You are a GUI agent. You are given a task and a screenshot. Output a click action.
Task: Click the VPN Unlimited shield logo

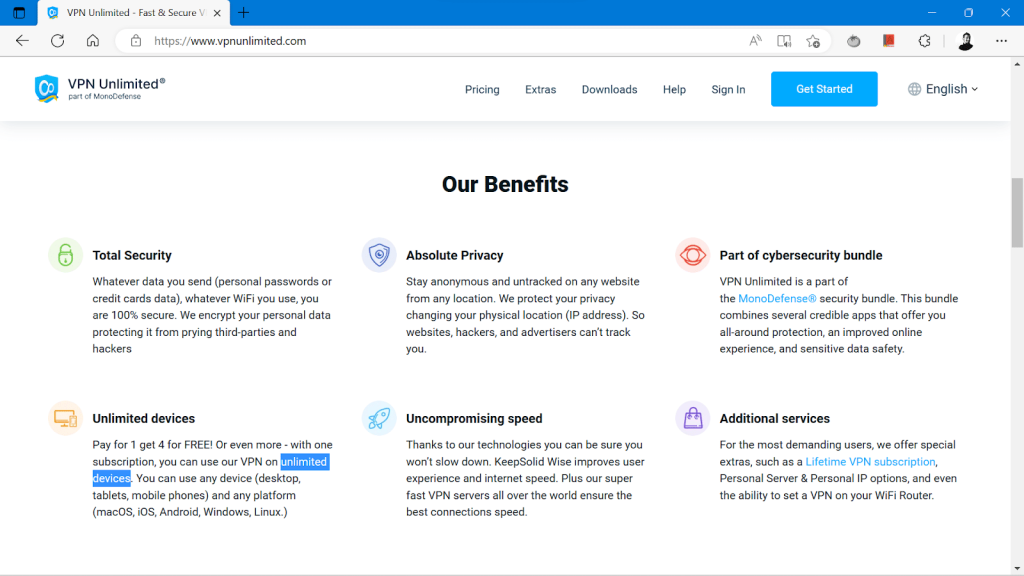pos(46,89)
